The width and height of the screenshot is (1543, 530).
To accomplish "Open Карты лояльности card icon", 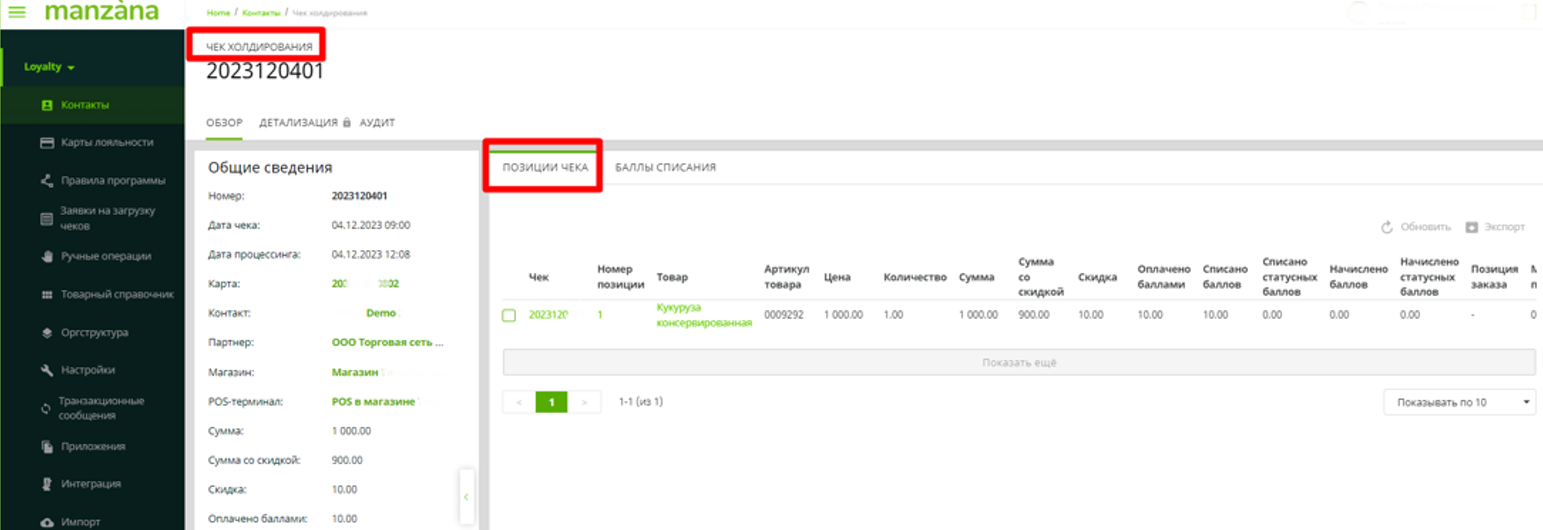I will click(x=46, y=143).
